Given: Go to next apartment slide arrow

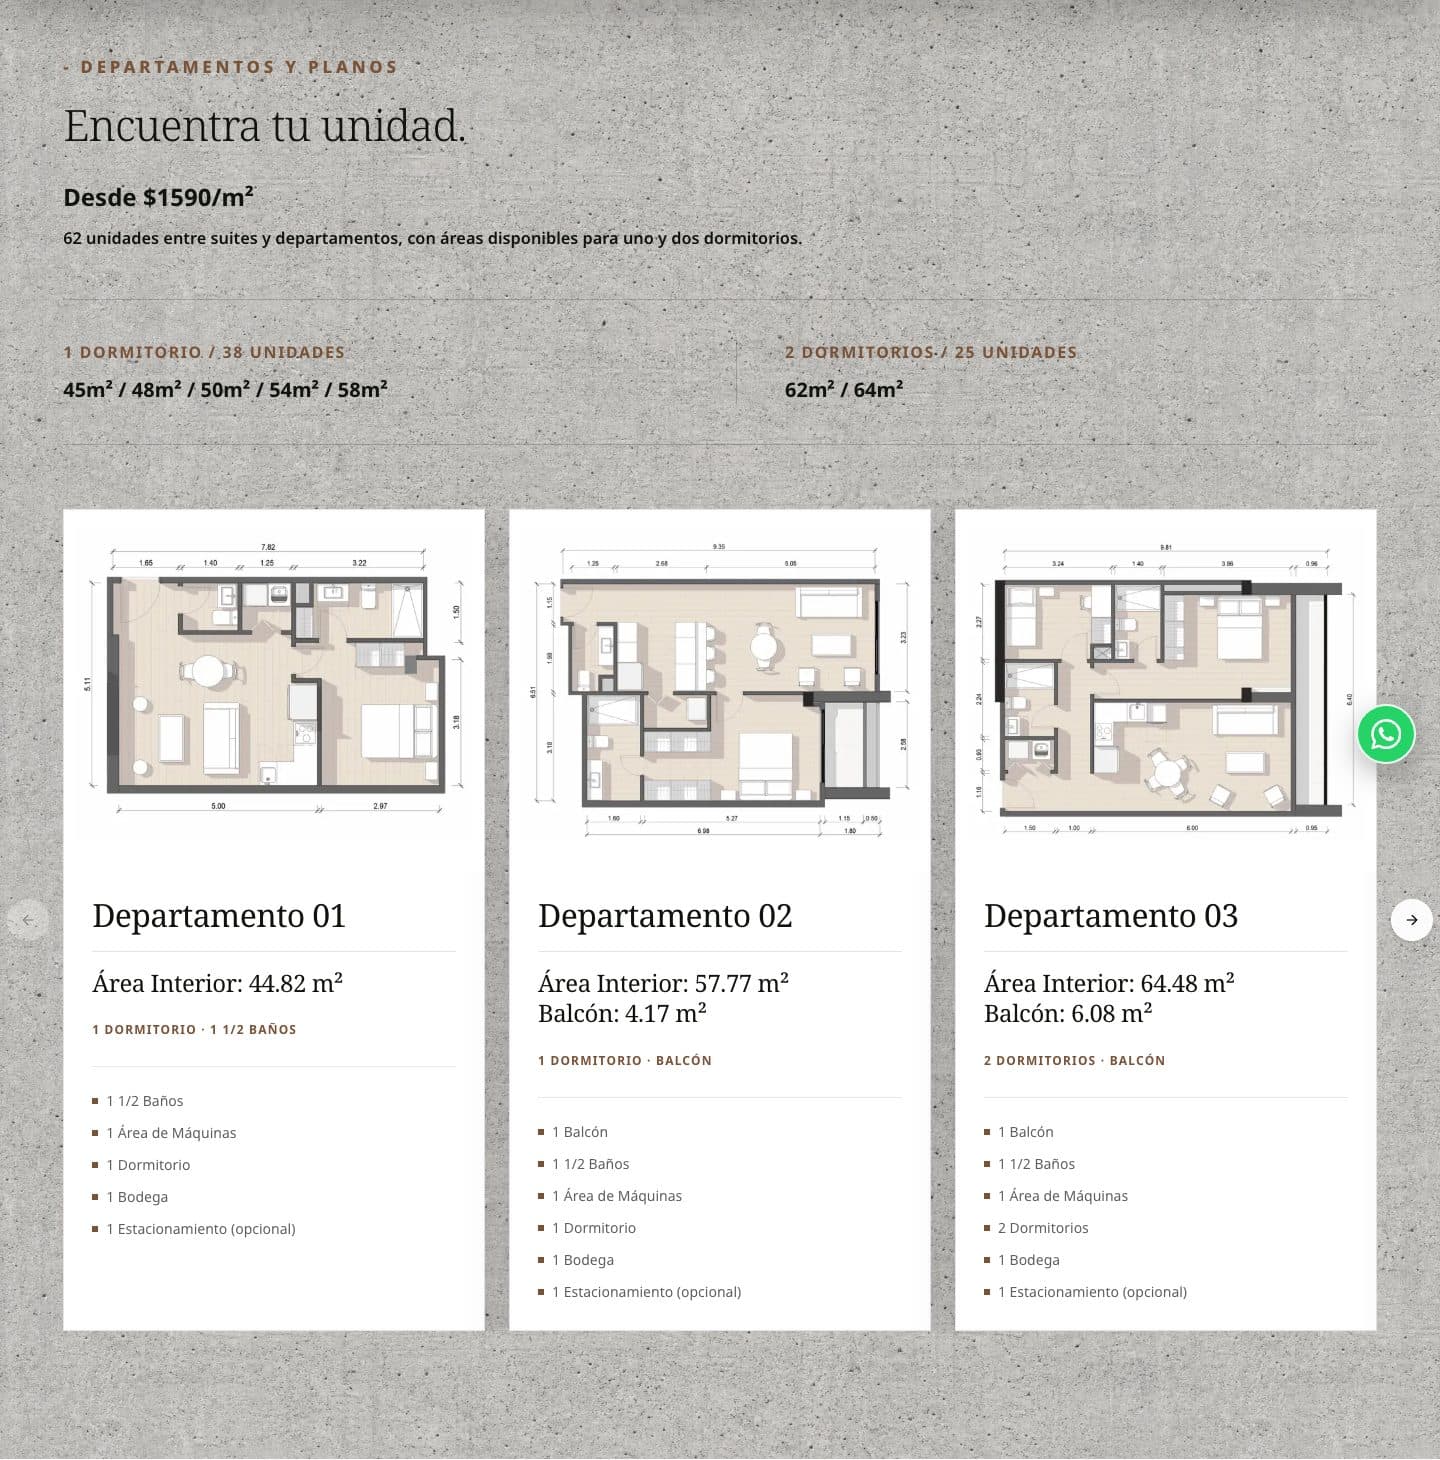Looking at the screenshot, I should coord(1411,920).
